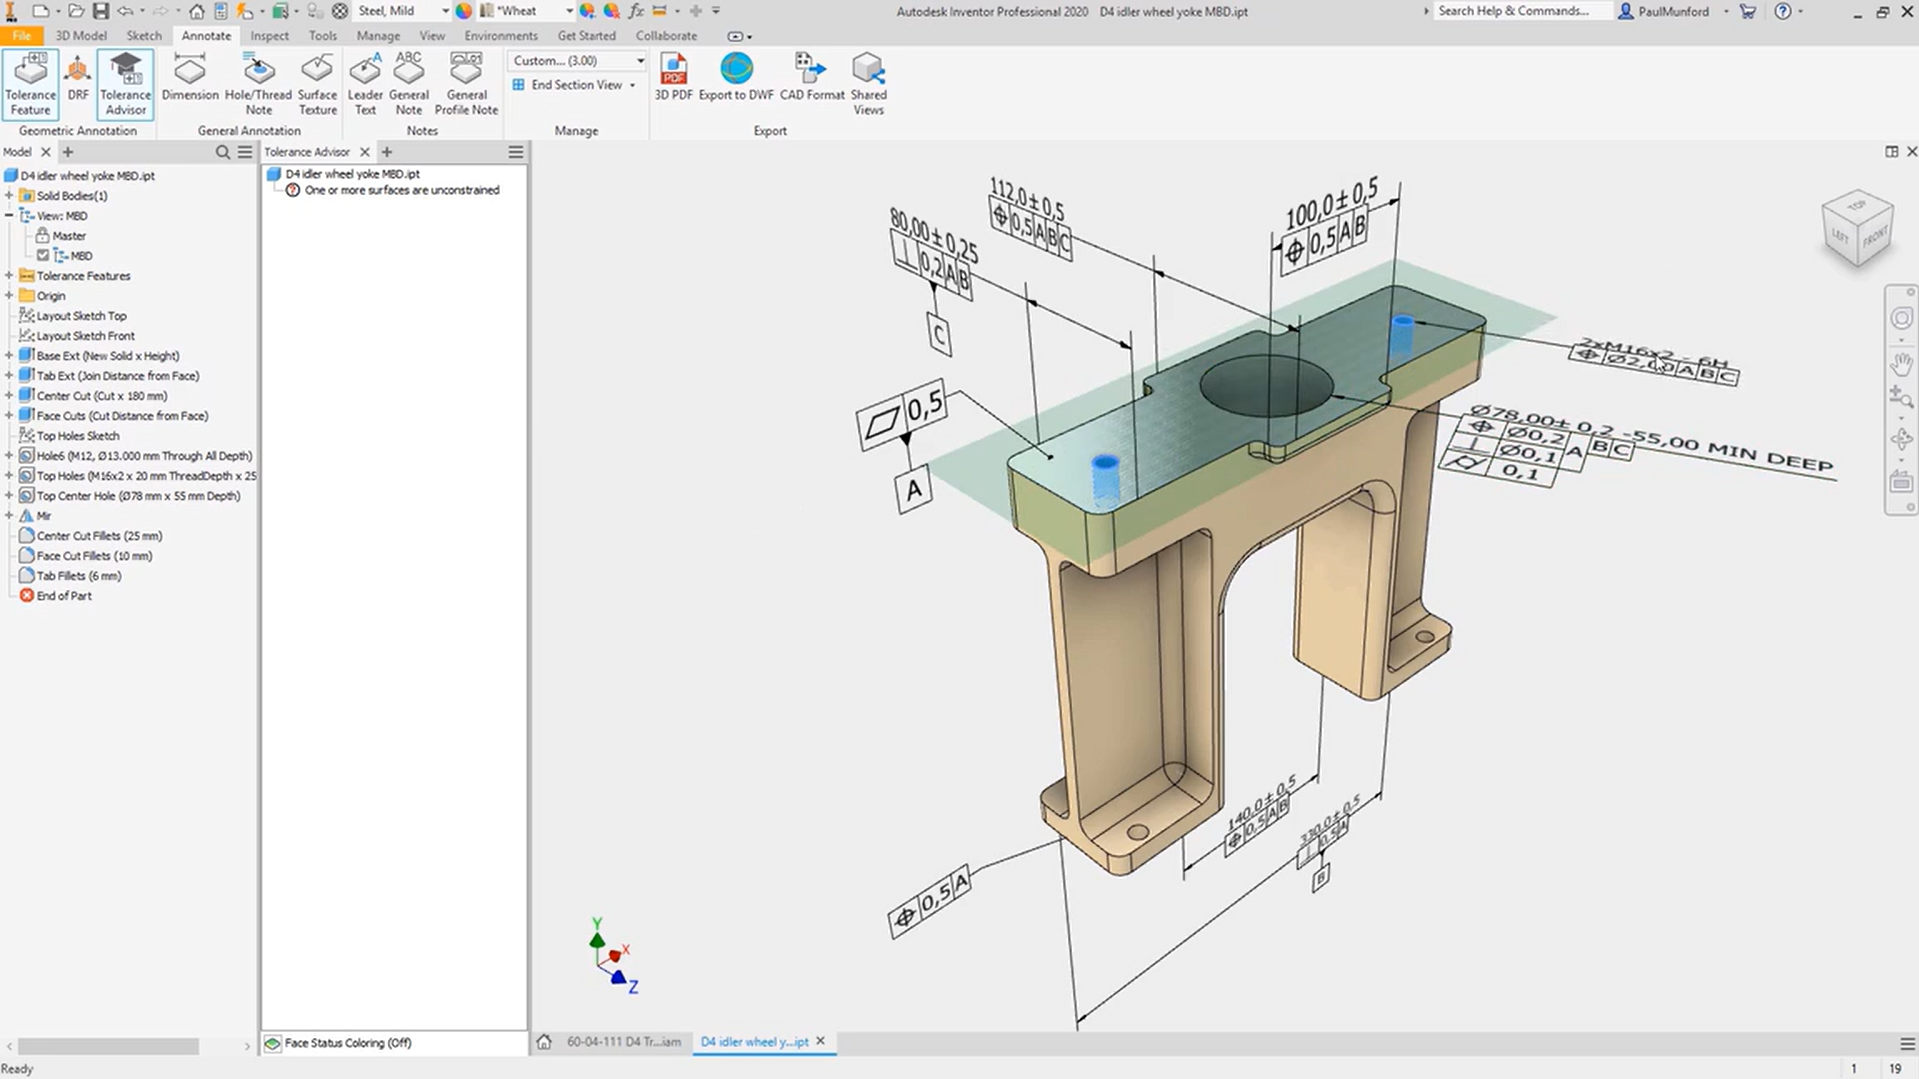Toggle the Tolerance Advisor tool
The height and width of the screenshot is (1079, 1919).
point(125,85)
